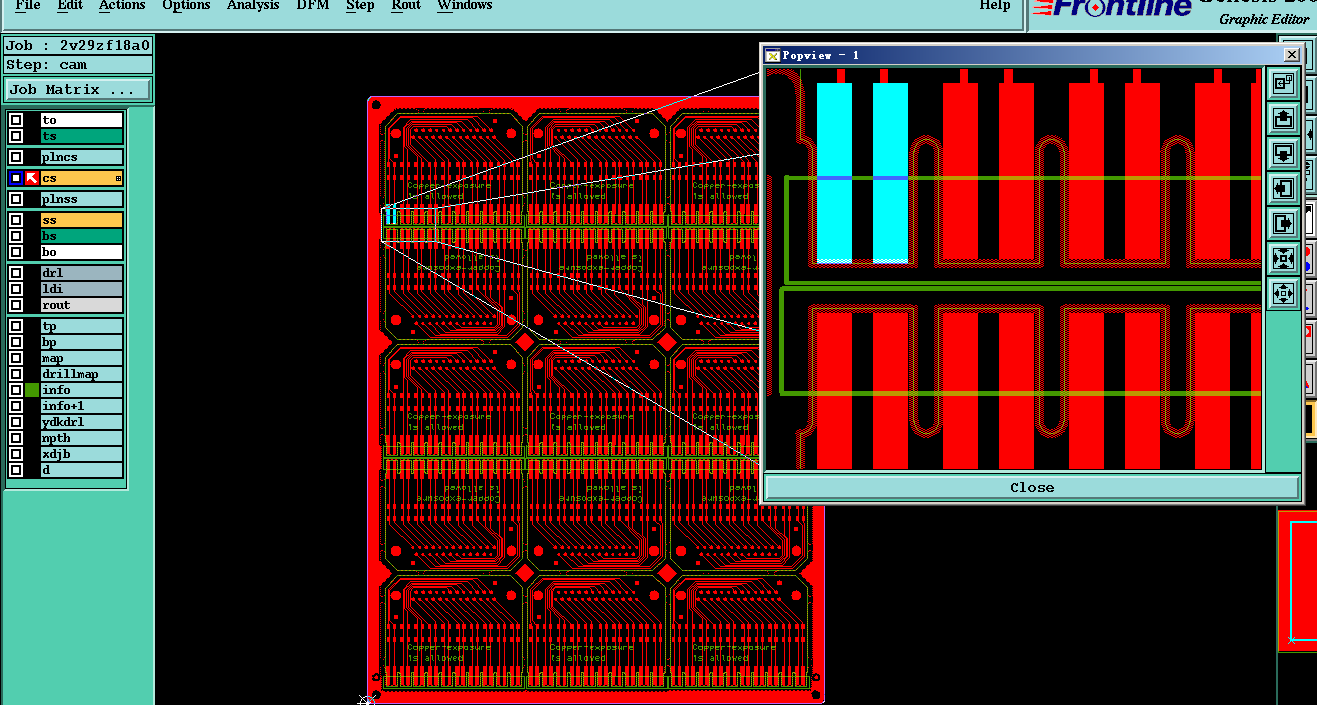Select the 'bp' layer name
Viewport: 1317px width, 705px height.
click(x=81, y=342)
